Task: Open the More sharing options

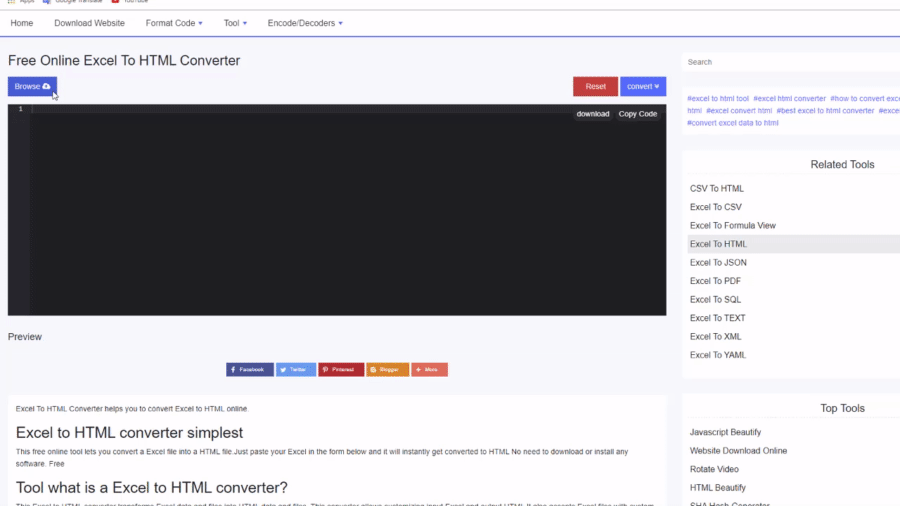Action: 429,370
